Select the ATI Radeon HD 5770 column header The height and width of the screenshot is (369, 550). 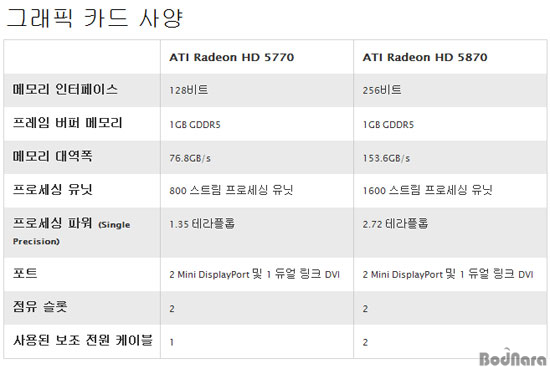232,57
